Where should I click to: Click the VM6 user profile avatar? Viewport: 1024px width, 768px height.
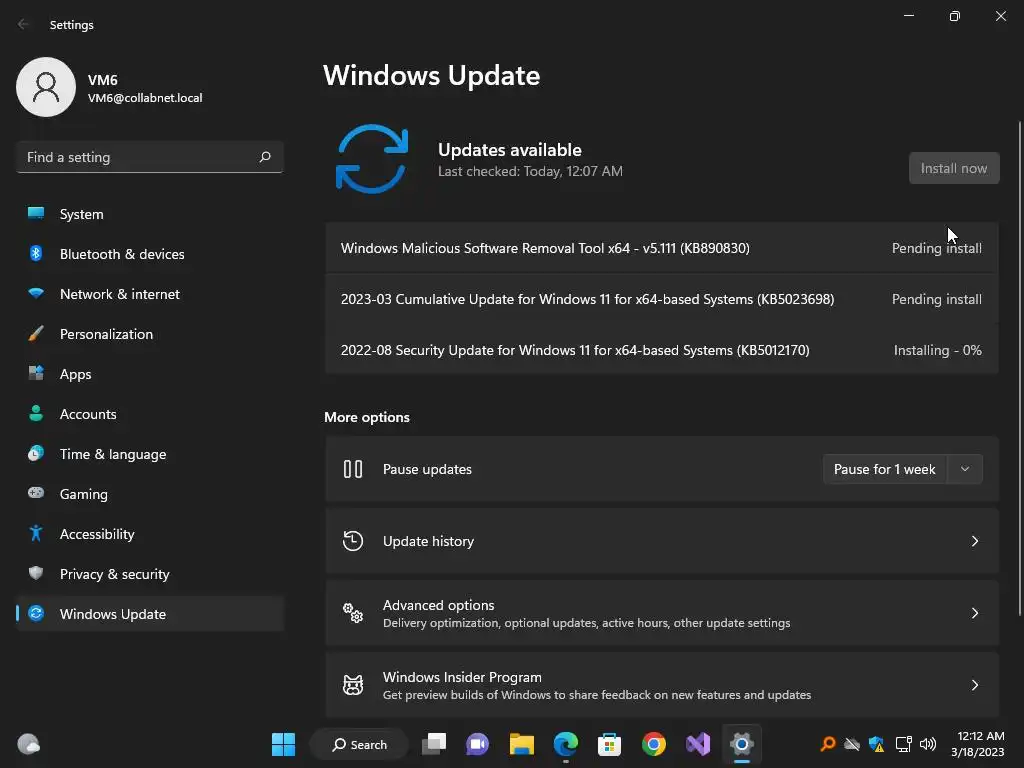pos(46,87)
